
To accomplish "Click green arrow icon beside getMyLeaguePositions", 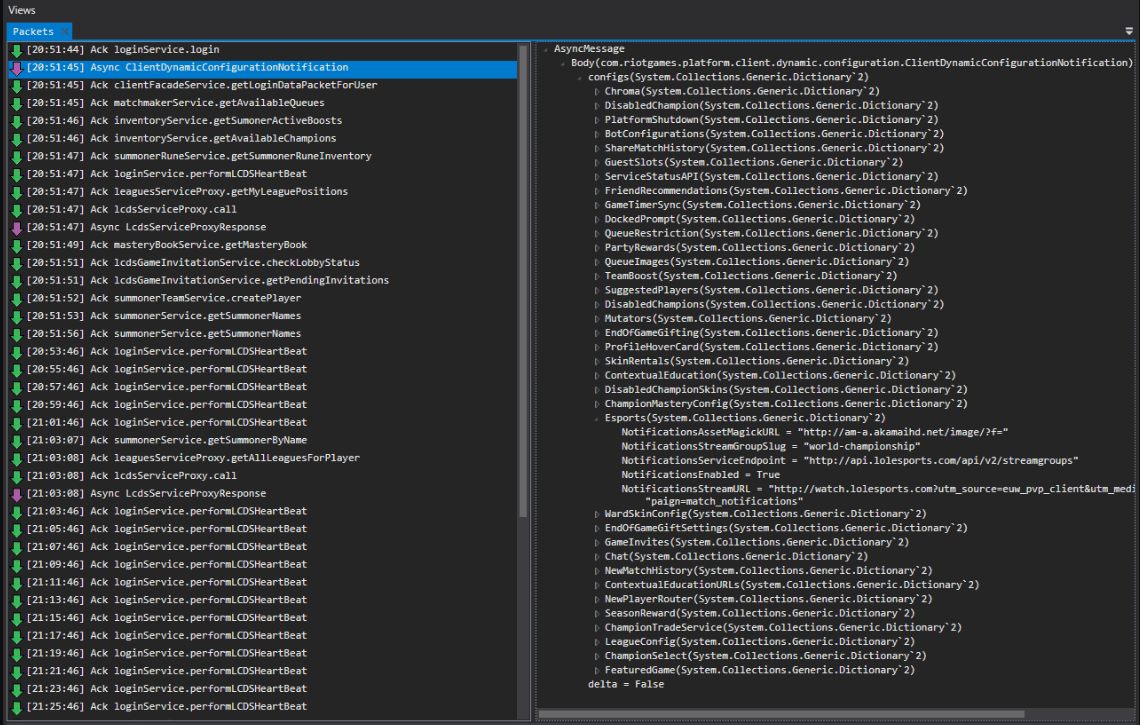I will (x=17, y=193).
